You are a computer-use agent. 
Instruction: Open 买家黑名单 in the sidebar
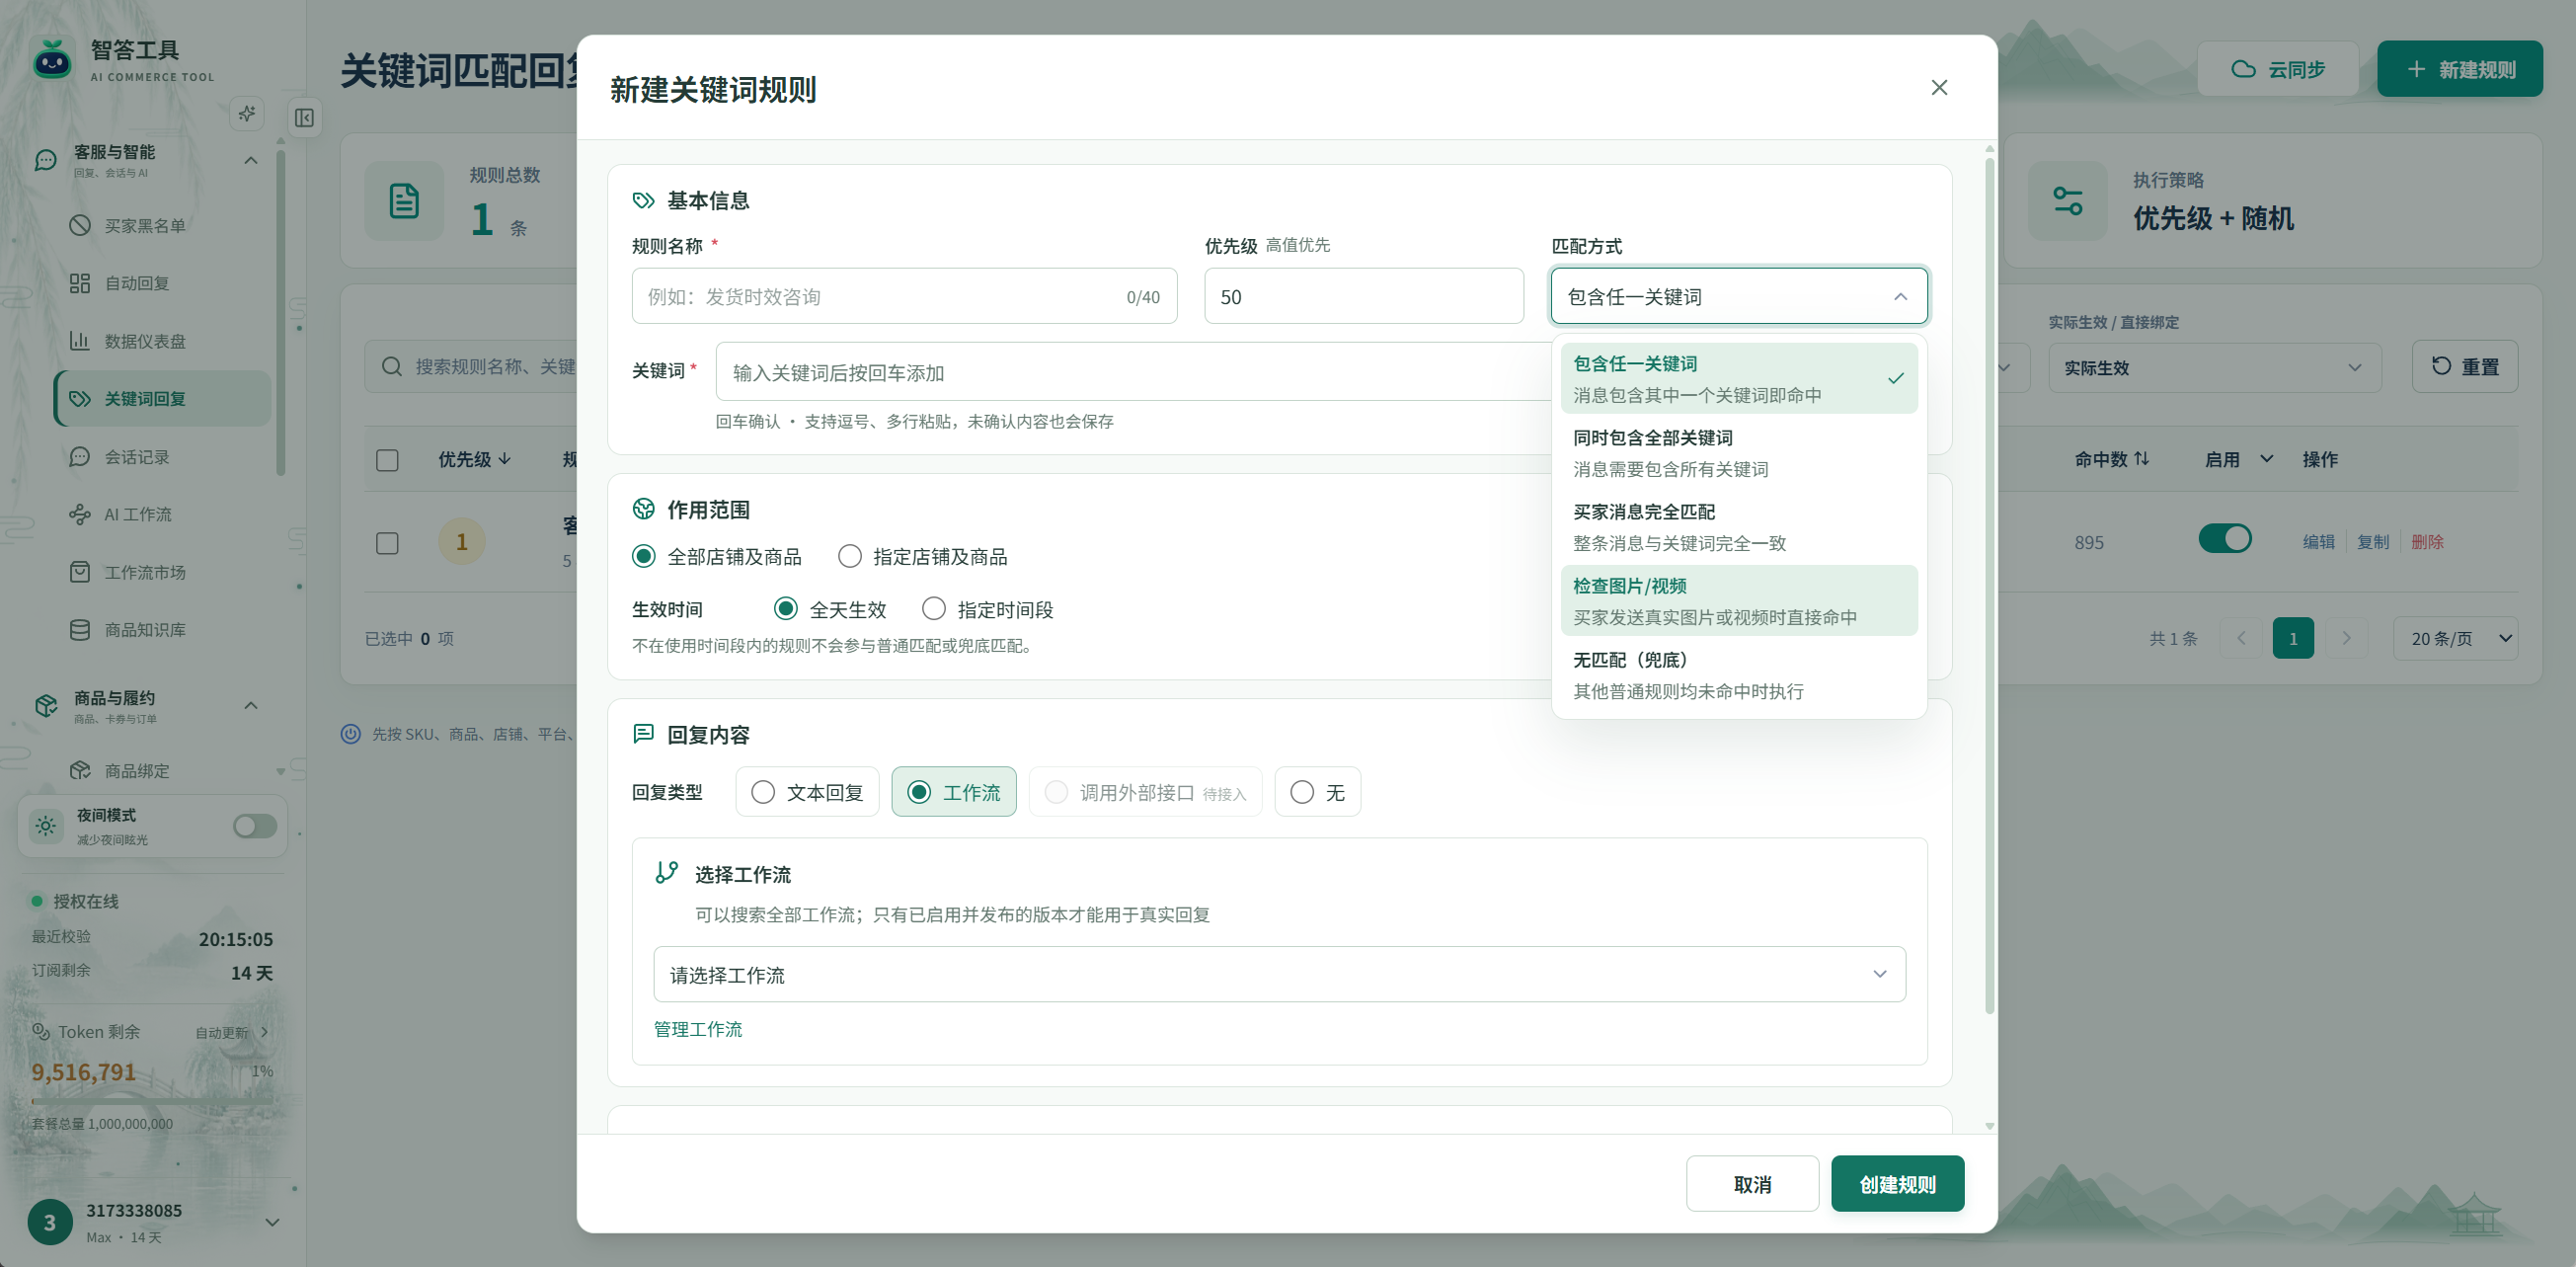[163, 226]
